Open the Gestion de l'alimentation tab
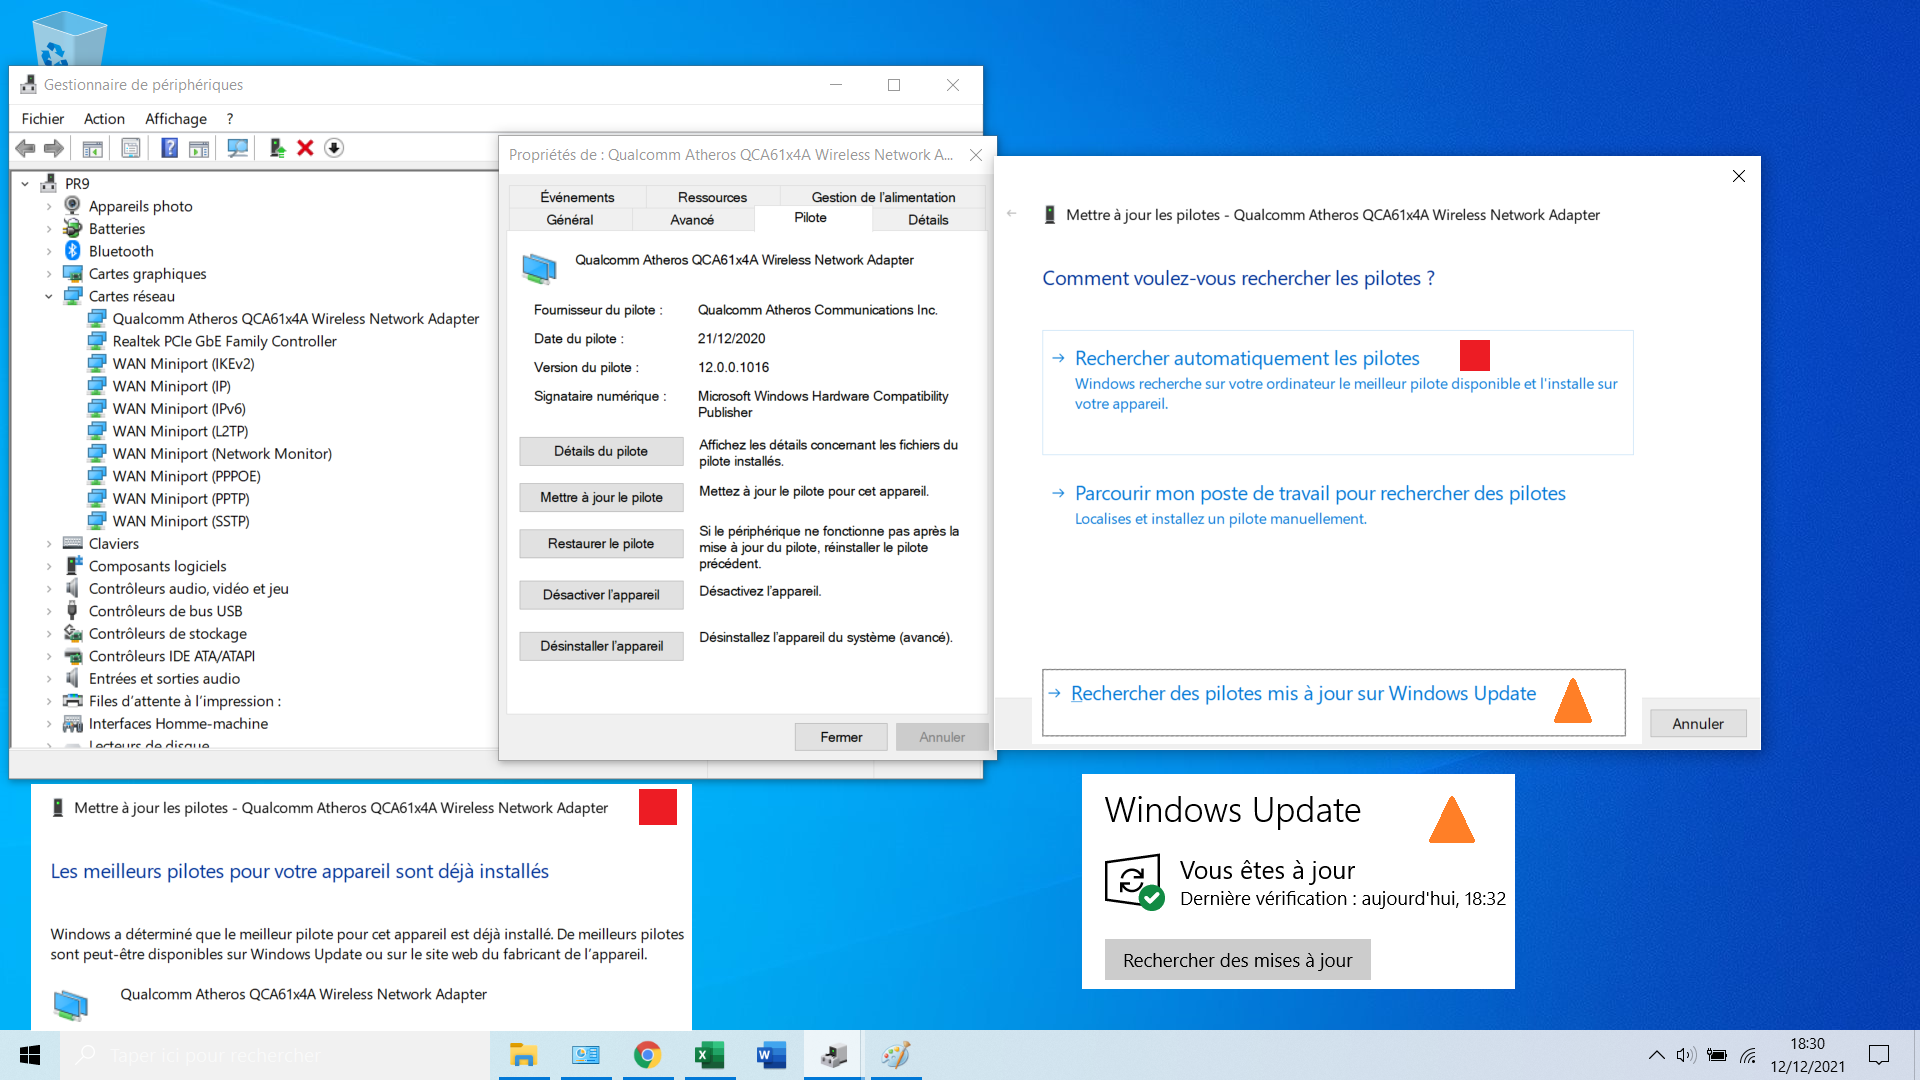The width and height of the screenshot is (1920, 1086). (883, 198)
